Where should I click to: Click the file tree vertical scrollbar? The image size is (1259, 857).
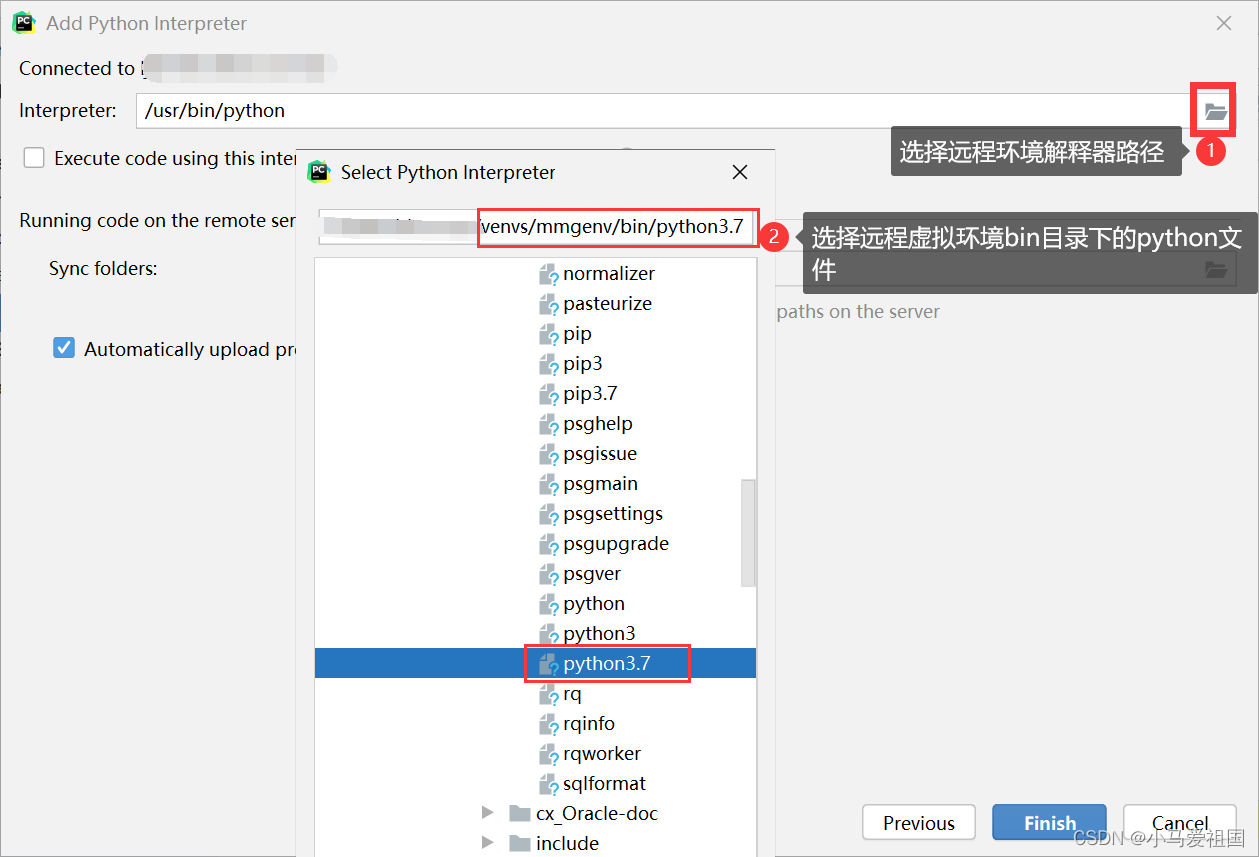point(748,533)
